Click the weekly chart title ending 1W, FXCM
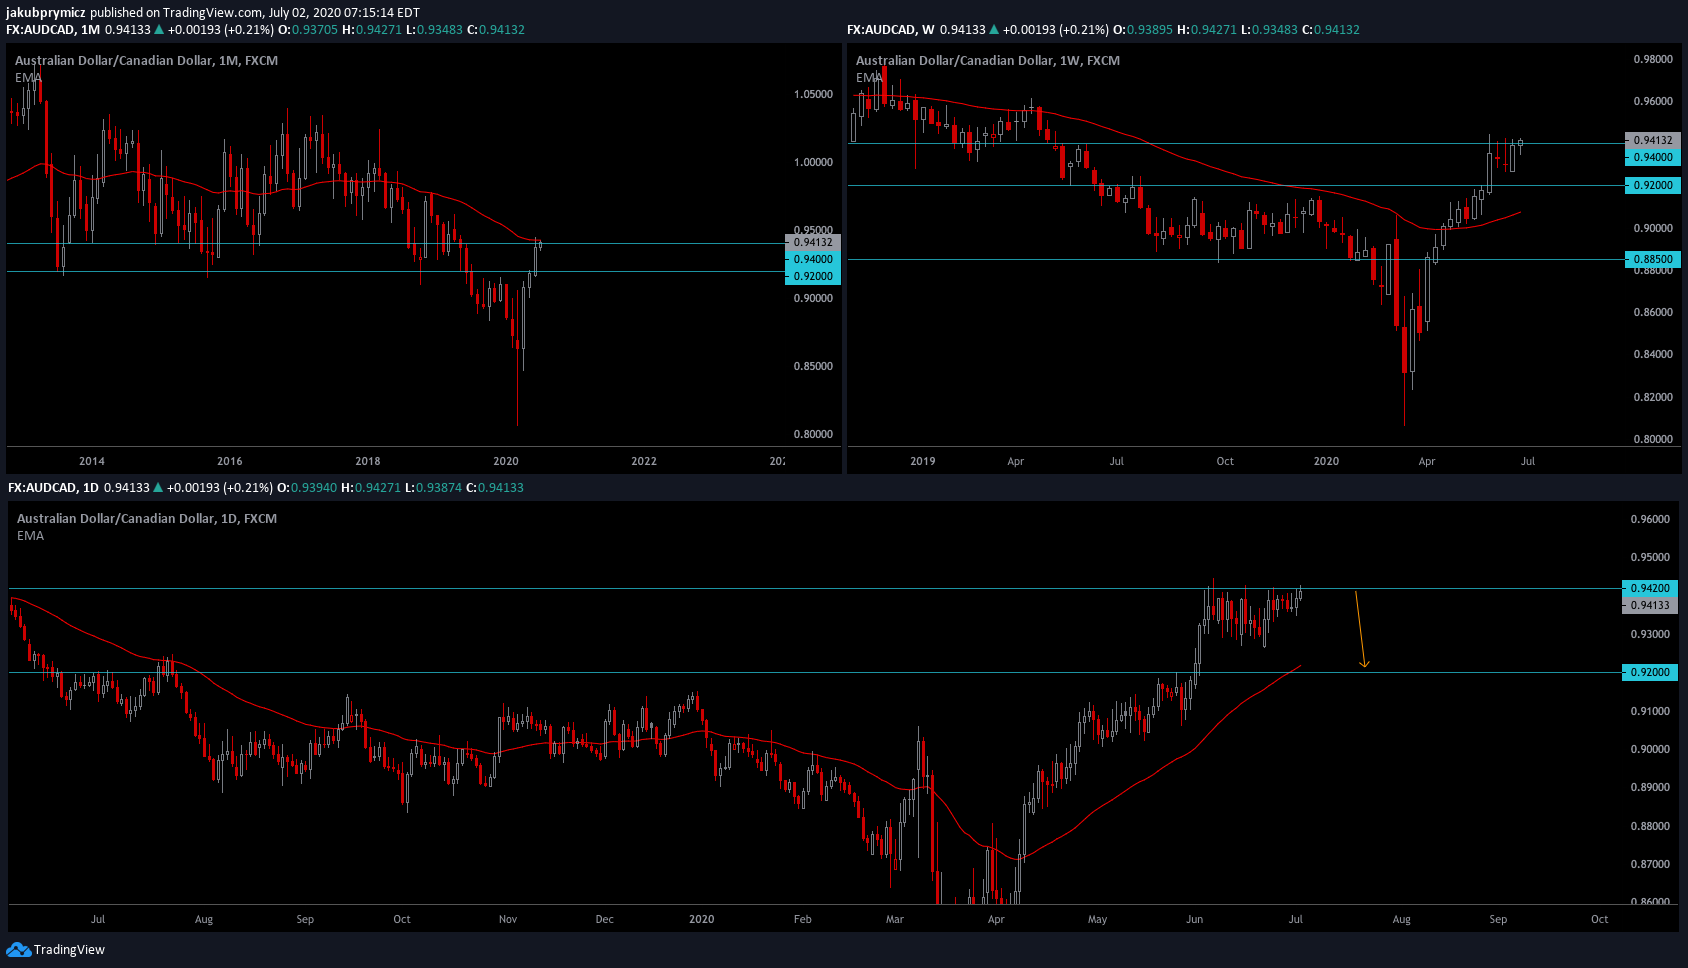Viewport: 1688px width, 968px height. [988, 60]
